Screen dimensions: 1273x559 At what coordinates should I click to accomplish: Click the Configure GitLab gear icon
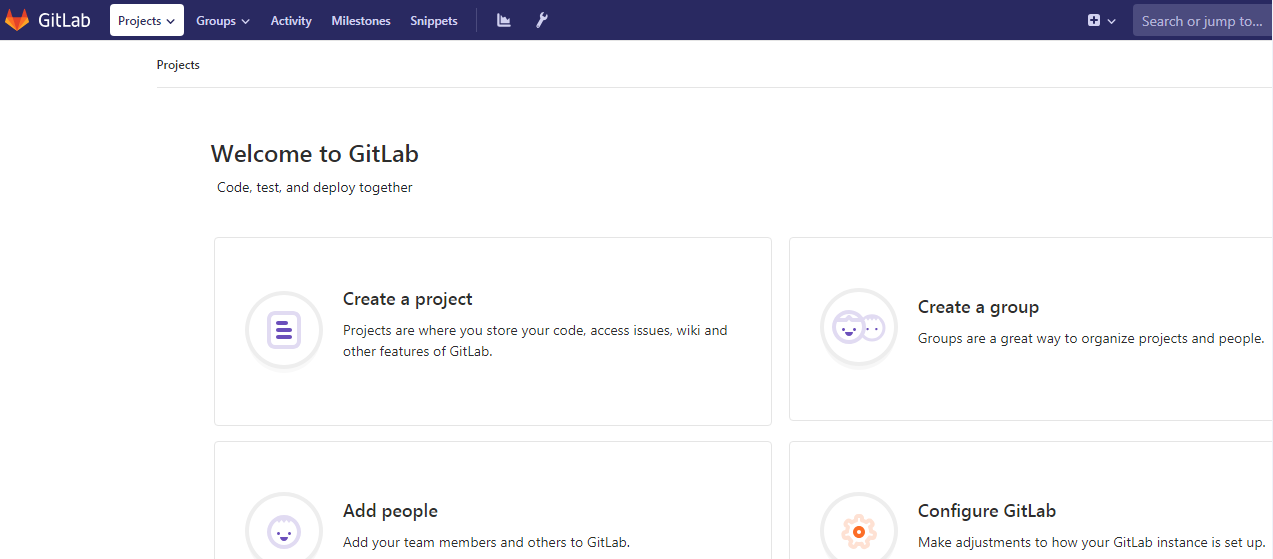pyautogui.click(x=859, y=530)
